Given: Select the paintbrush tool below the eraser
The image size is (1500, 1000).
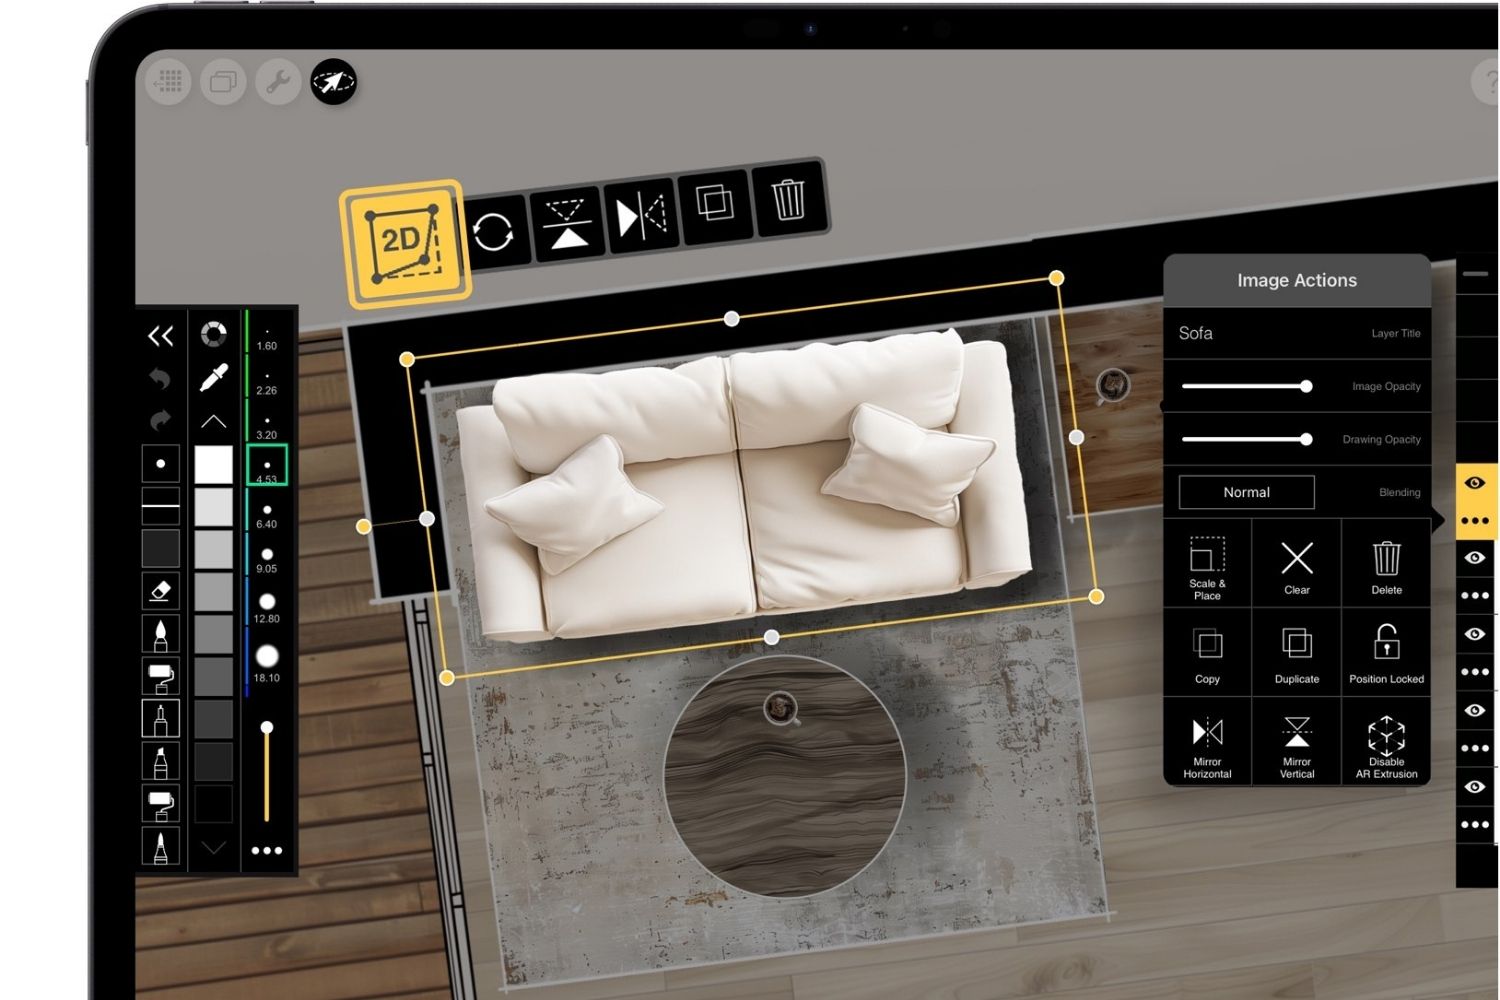Looking at the screenshot, I should click(160, 634).
